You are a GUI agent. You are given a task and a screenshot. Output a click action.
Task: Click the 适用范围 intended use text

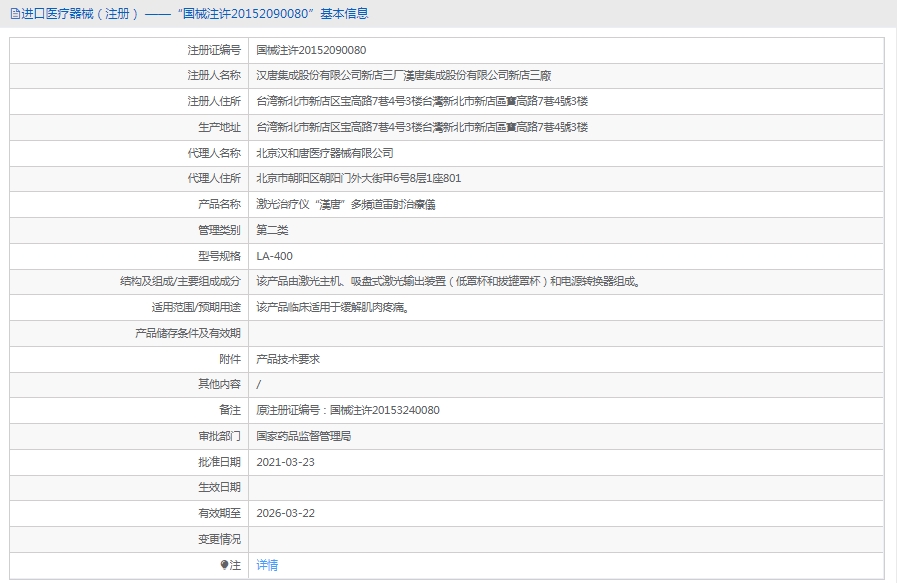point(332,307)
